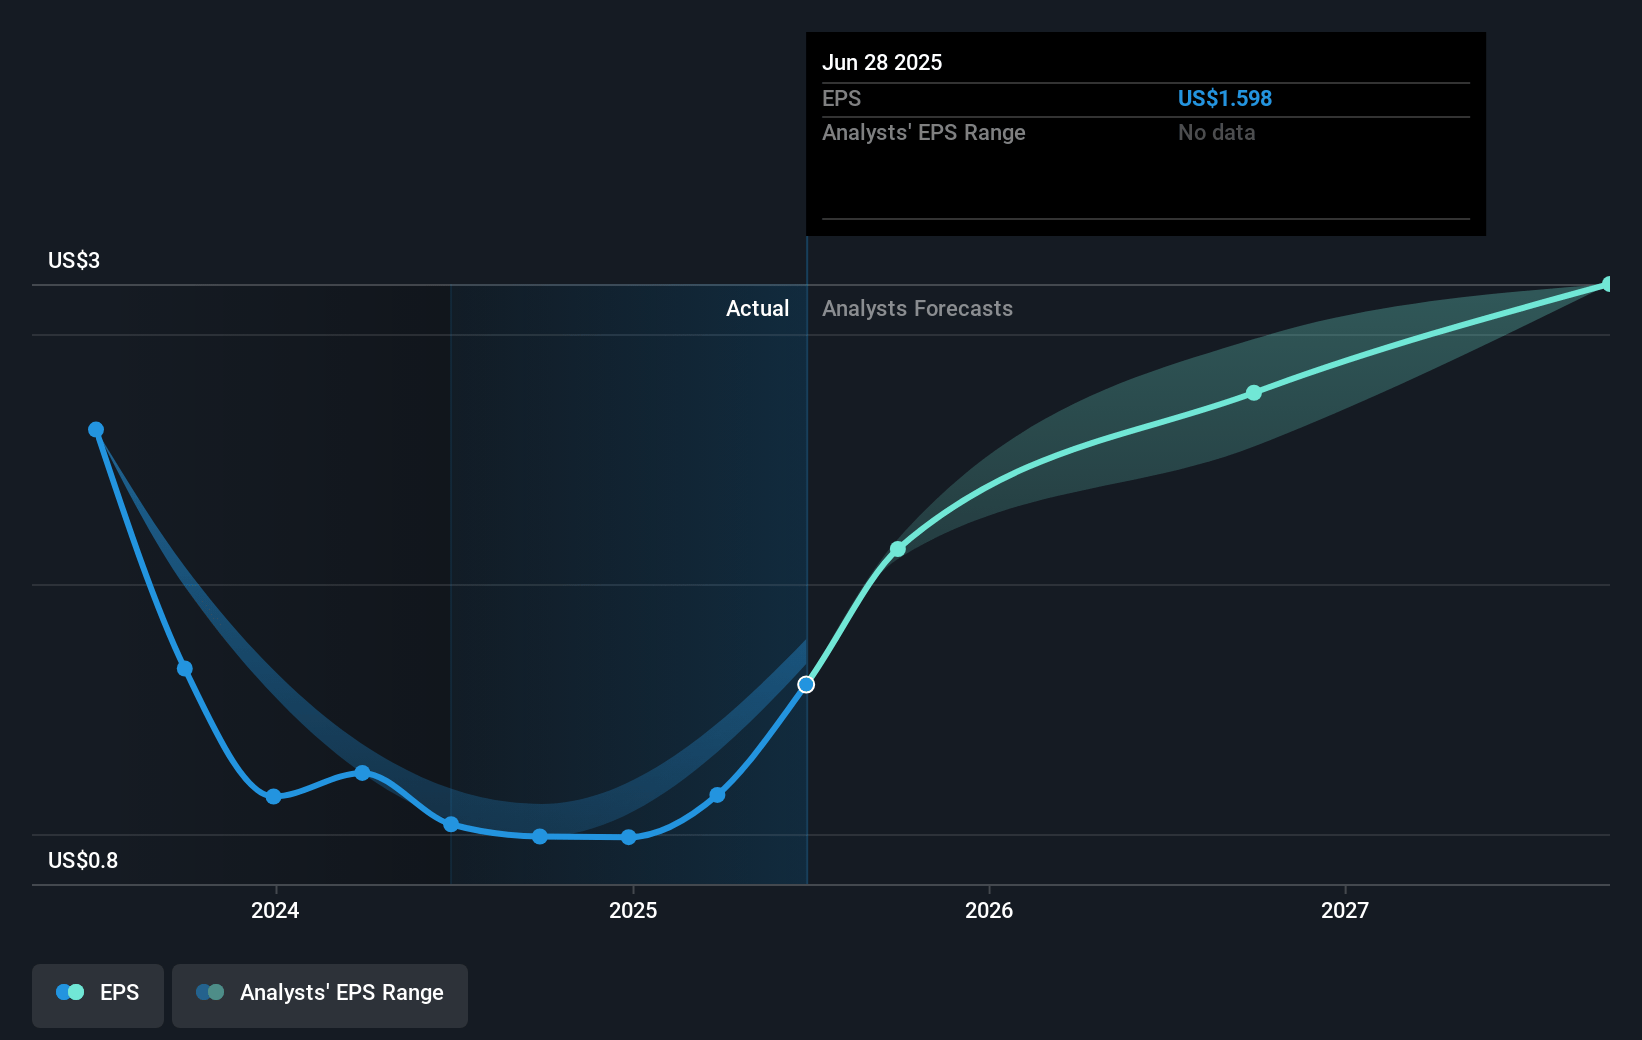Click the Jun 28 2025 tooltip date

[882, 62]
